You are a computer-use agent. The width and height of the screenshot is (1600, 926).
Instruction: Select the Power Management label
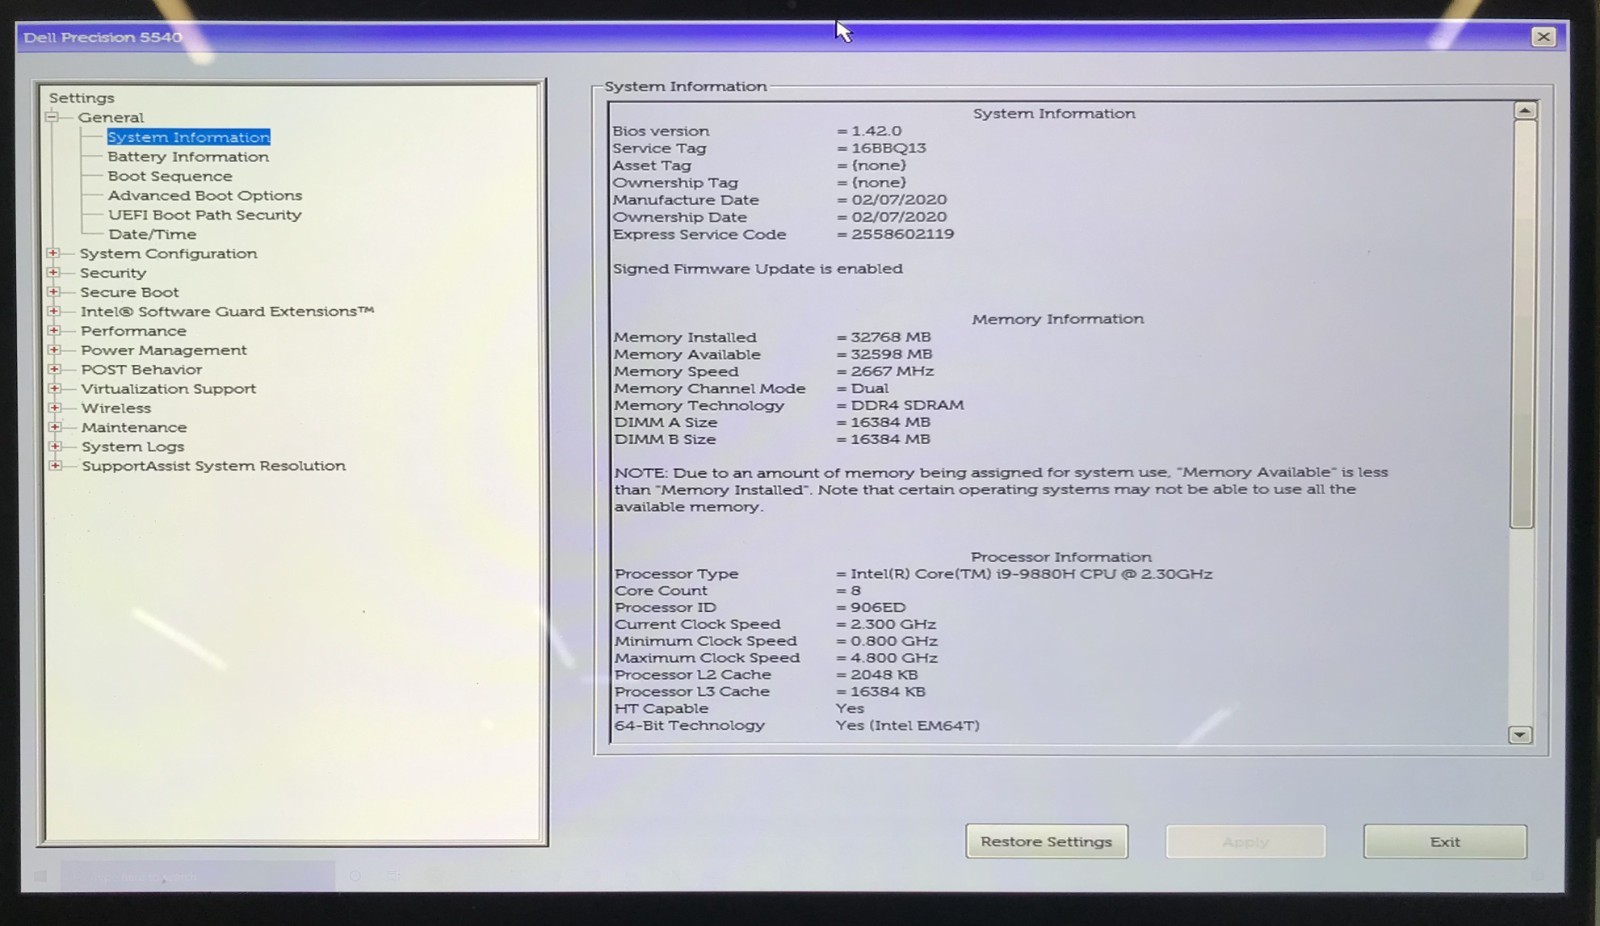(x=164, y=350)
